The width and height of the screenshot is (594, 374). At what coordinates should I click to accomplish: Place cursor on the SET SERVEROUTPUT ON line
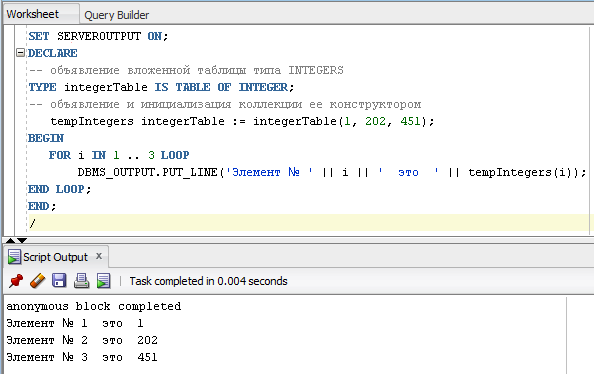98,36
